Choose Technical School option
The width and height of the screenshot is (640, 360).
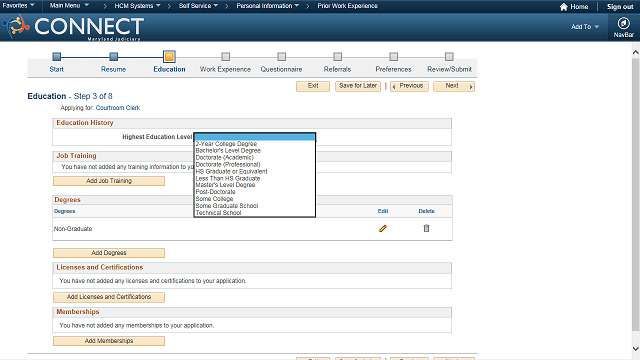tap(255, 213)
